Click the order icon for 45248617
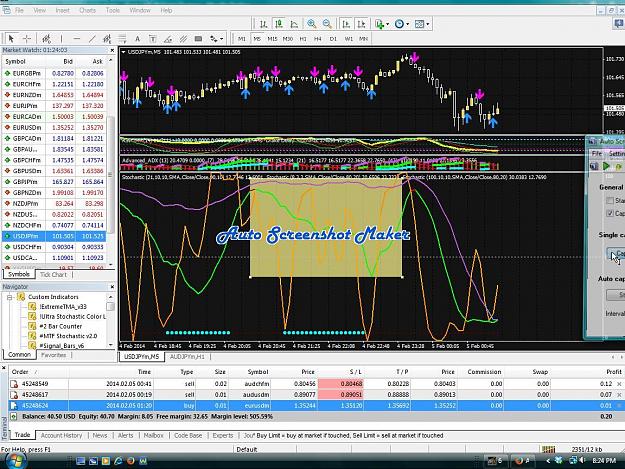 click(14, 395)
